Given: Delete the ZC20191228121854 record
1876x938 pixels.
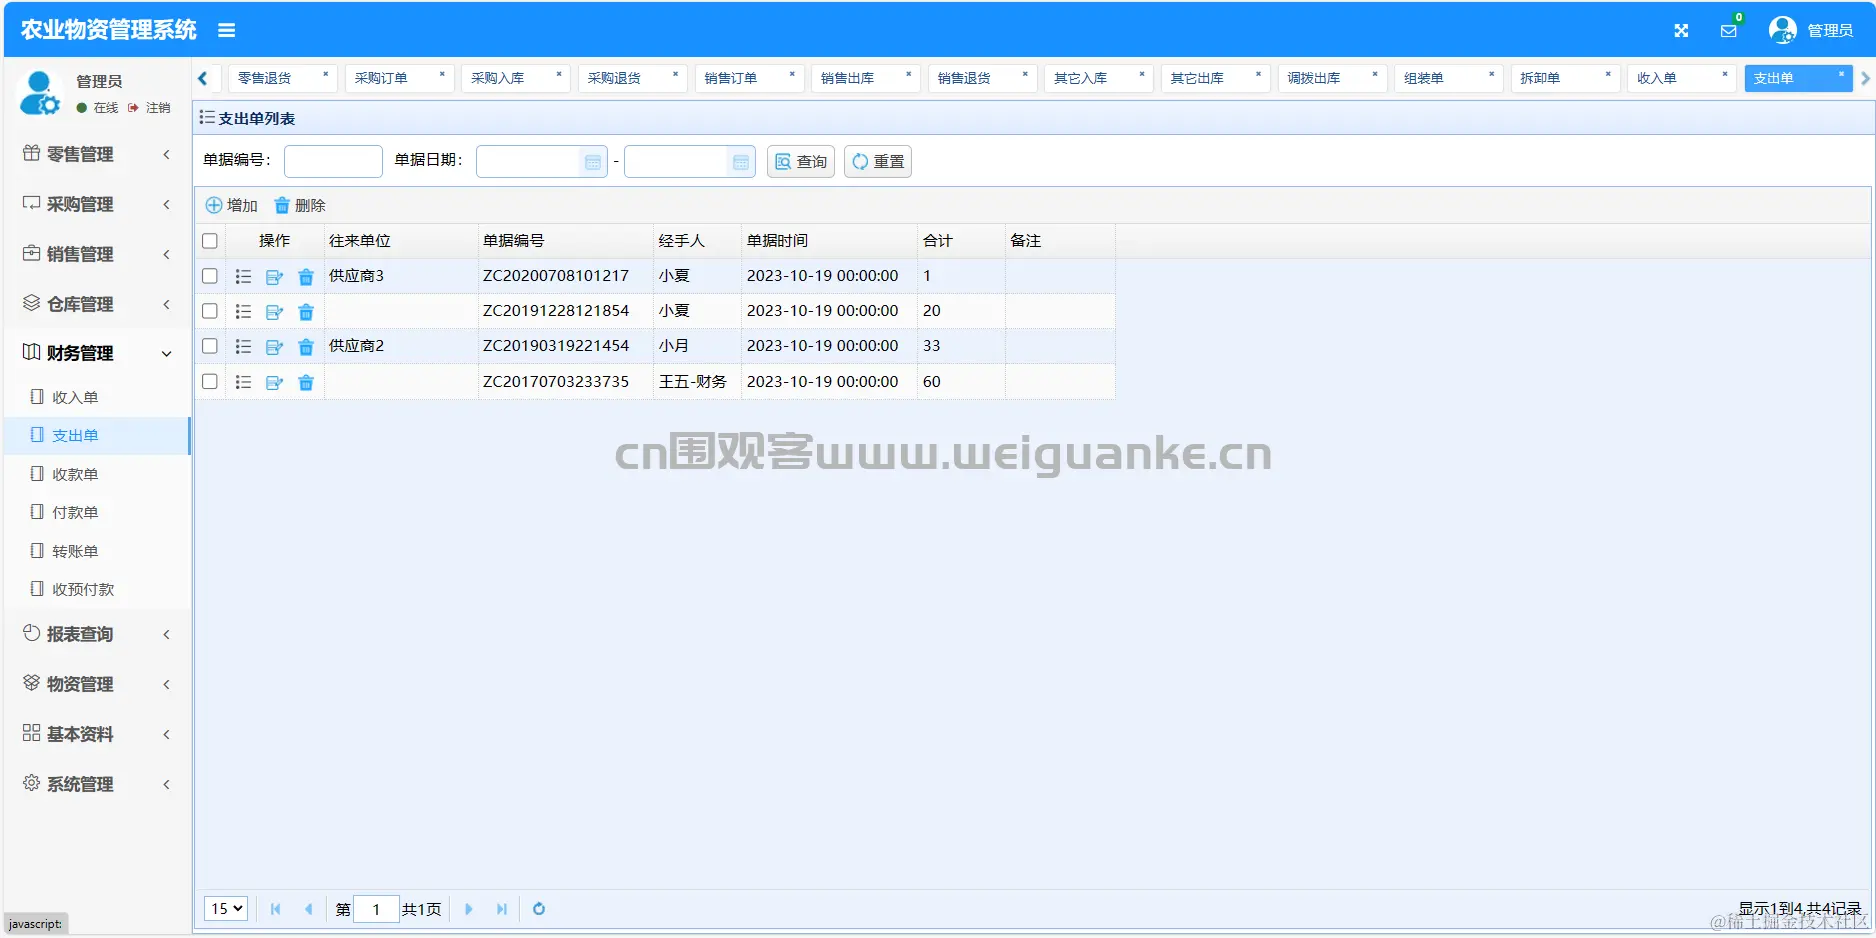Looking at the screenshot, I should (306, 312).
